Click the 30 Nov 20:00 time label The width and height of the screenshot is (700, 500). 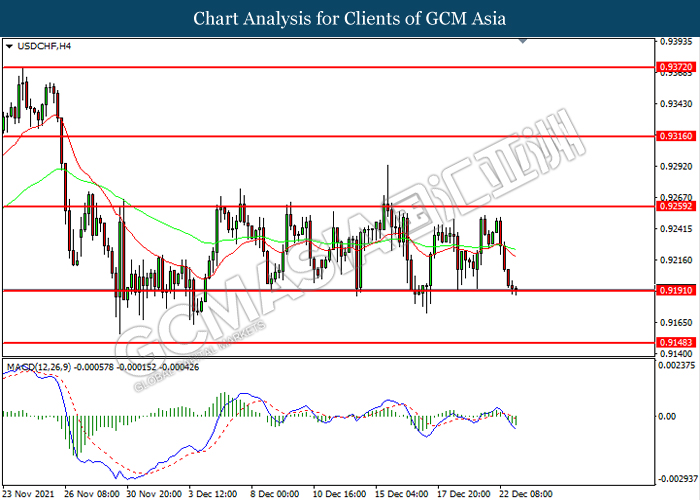coord(154,494)
